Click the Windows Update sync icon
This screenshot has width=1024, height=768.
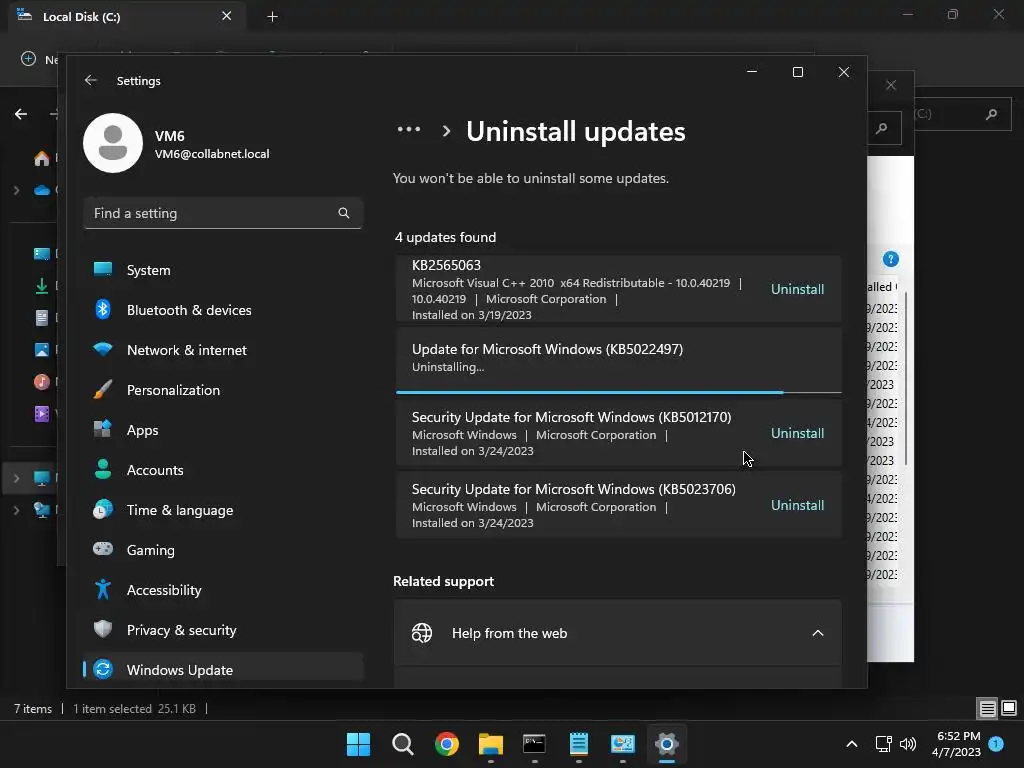click(103, 669)
